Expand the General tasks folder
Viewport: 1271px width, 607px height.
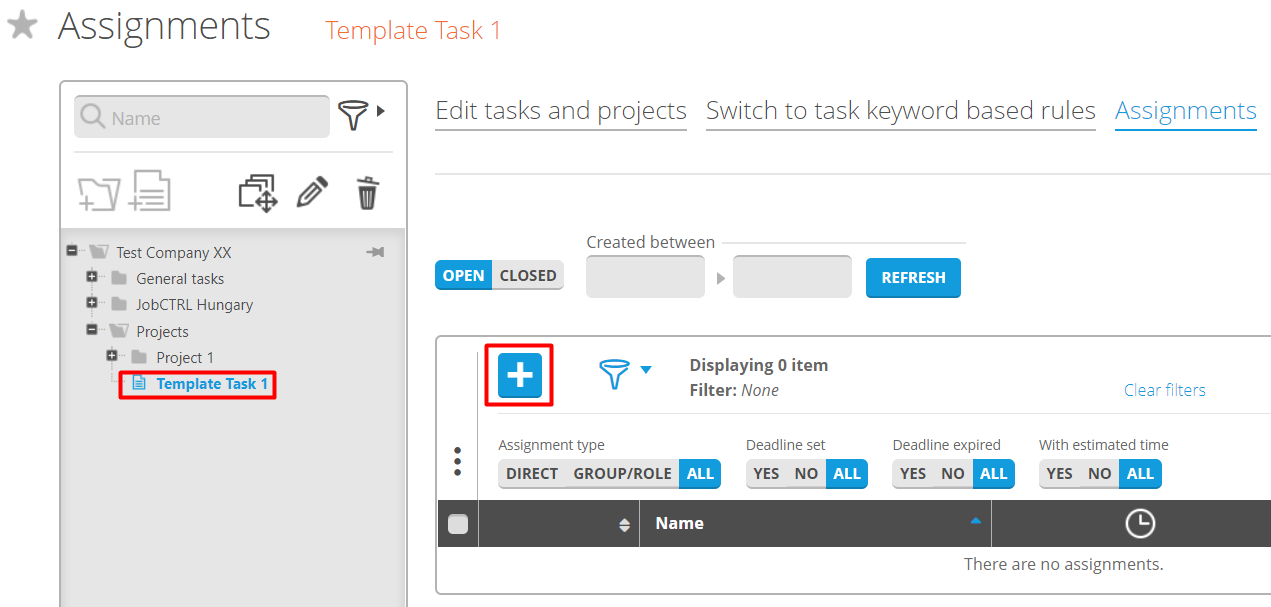pyautogui.click(x=92, y=277)
